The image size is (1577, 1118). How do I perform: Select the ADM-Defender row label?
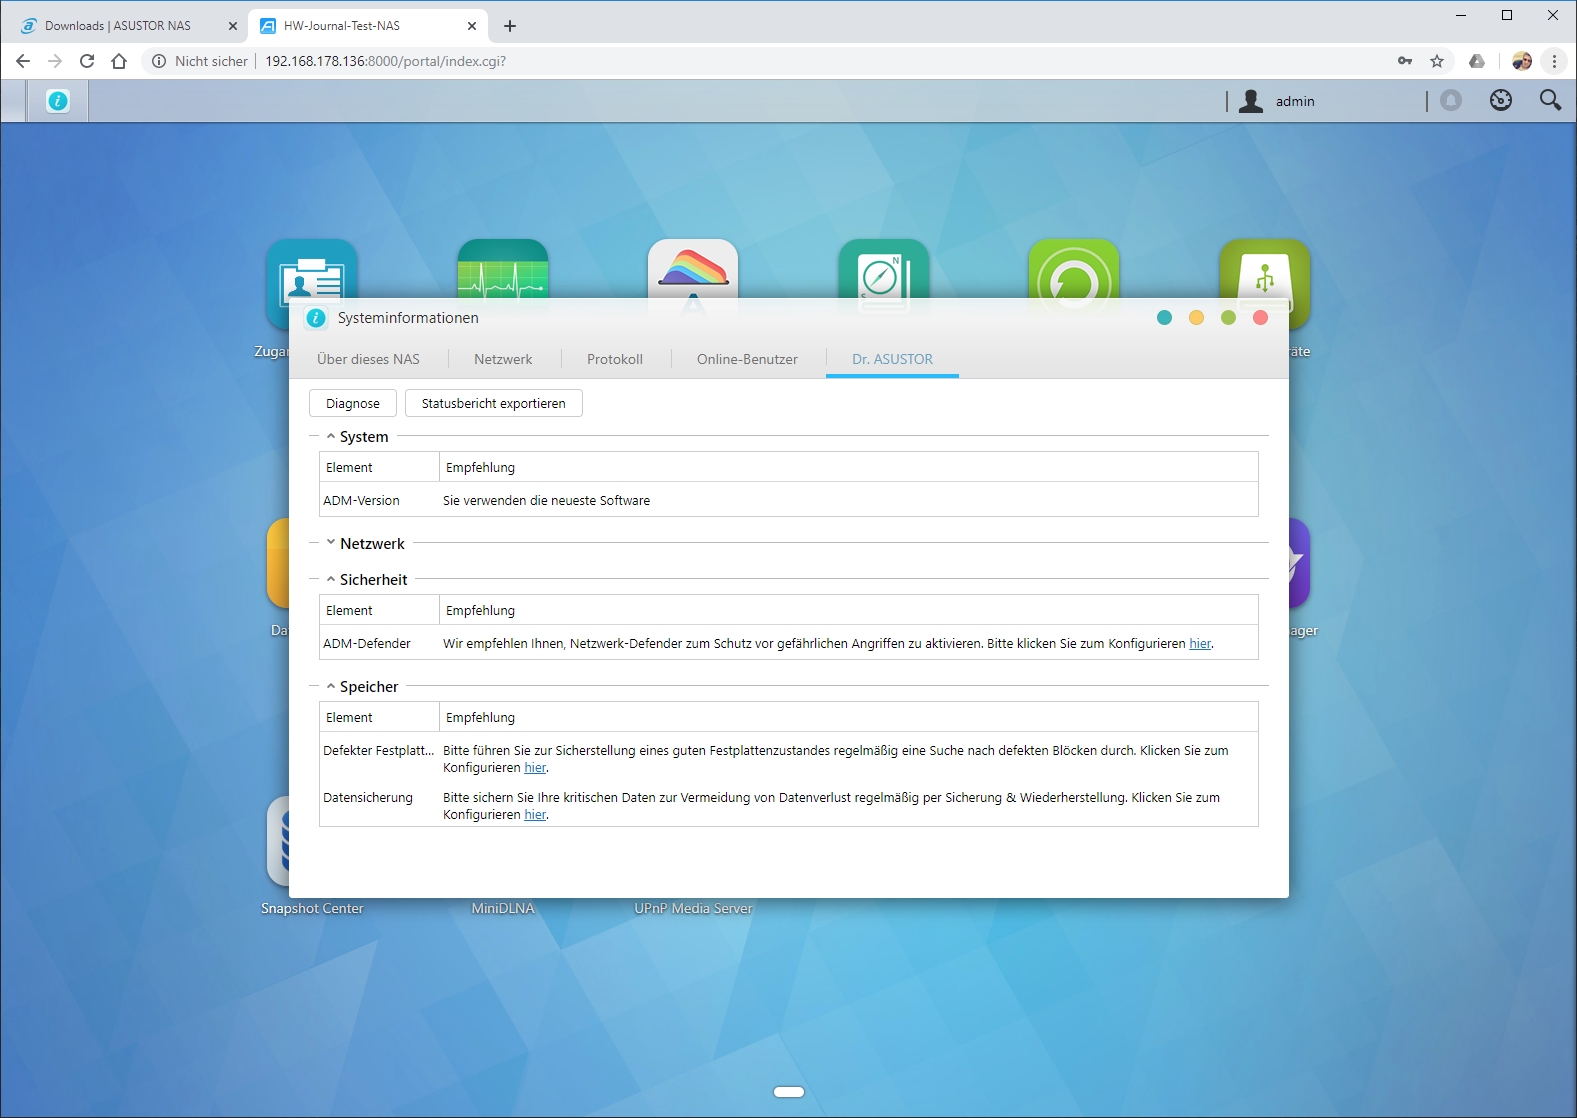(367, 644)
